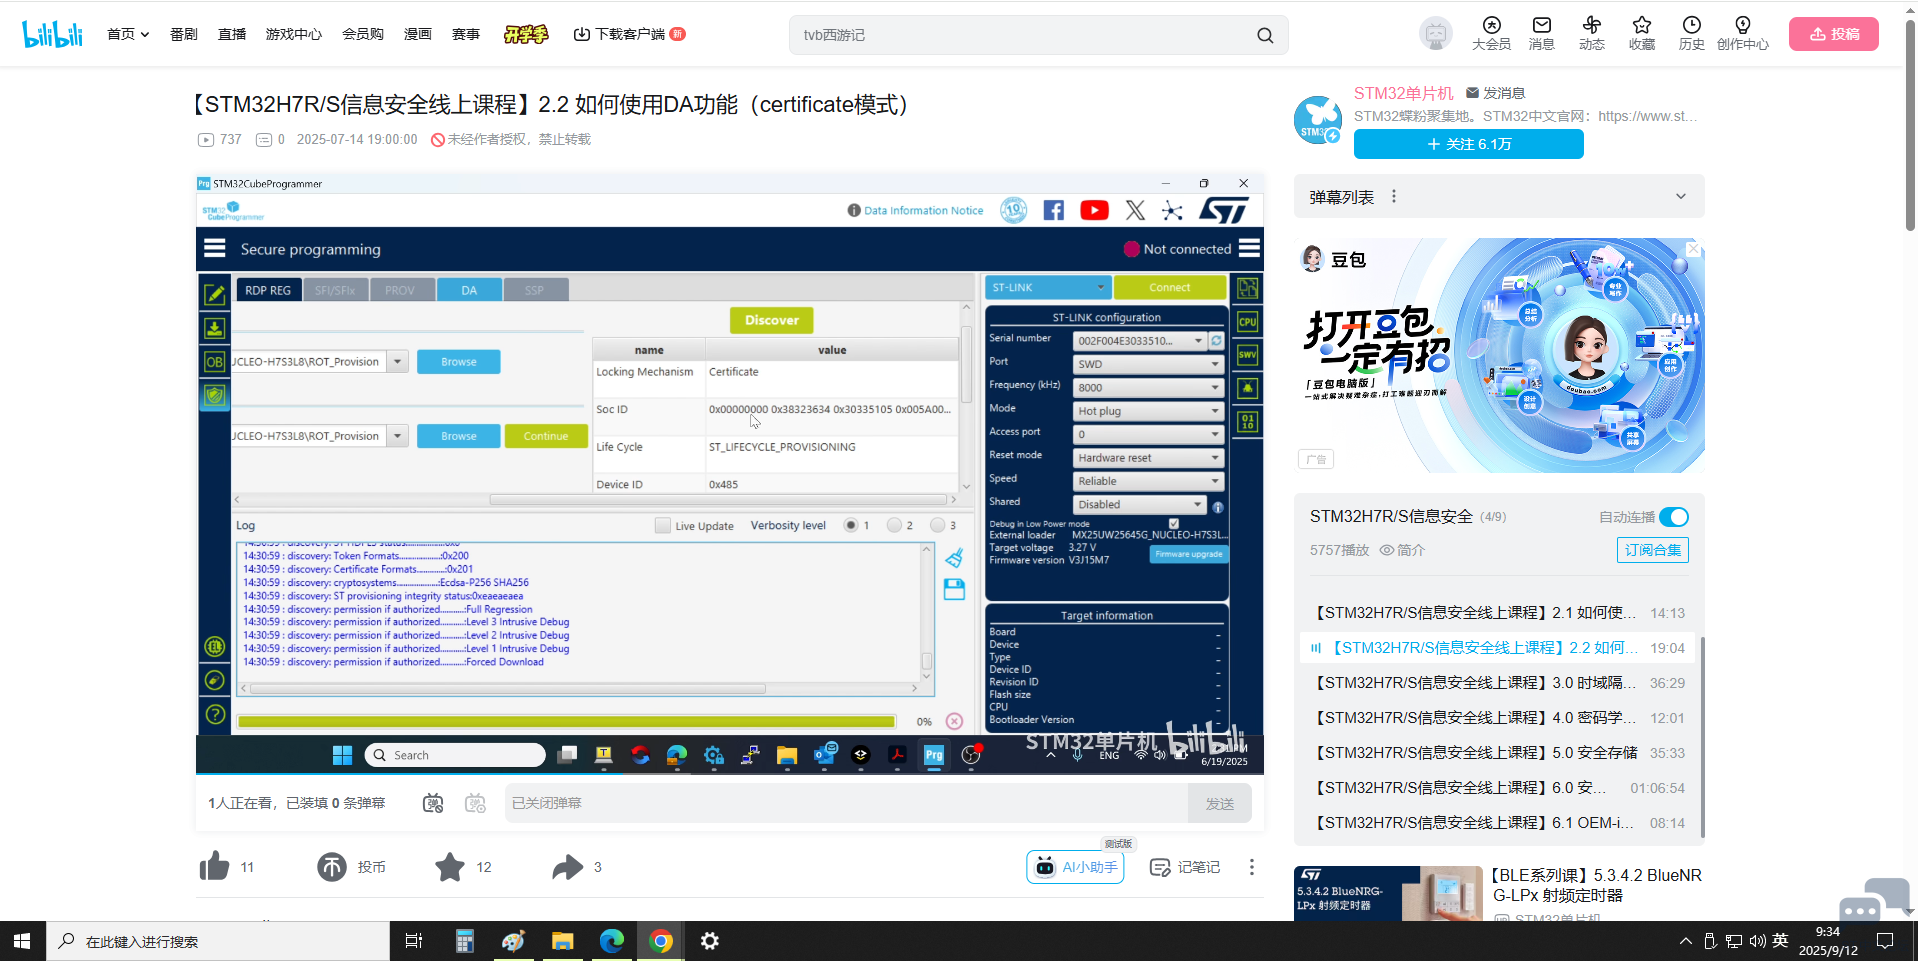Open STM32单片机 channel avatar
1918x961 pixels.
pyautogui.click(x=1318, y=120)
